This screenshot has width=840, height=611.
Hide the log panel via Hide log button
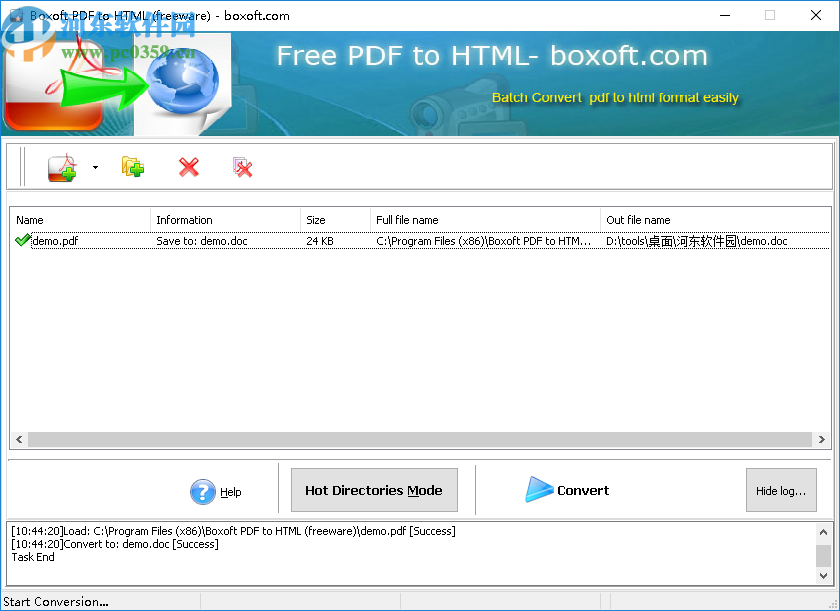[781, 490]
